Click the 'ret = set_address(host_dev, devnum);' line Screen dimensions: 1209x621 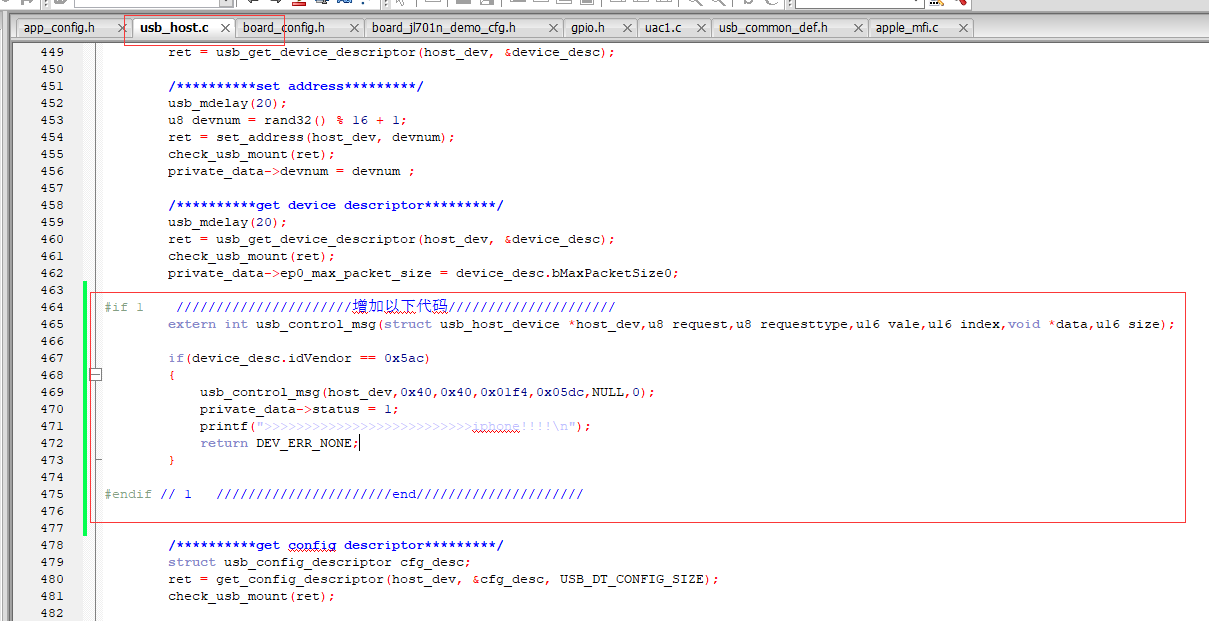point(312,137)
